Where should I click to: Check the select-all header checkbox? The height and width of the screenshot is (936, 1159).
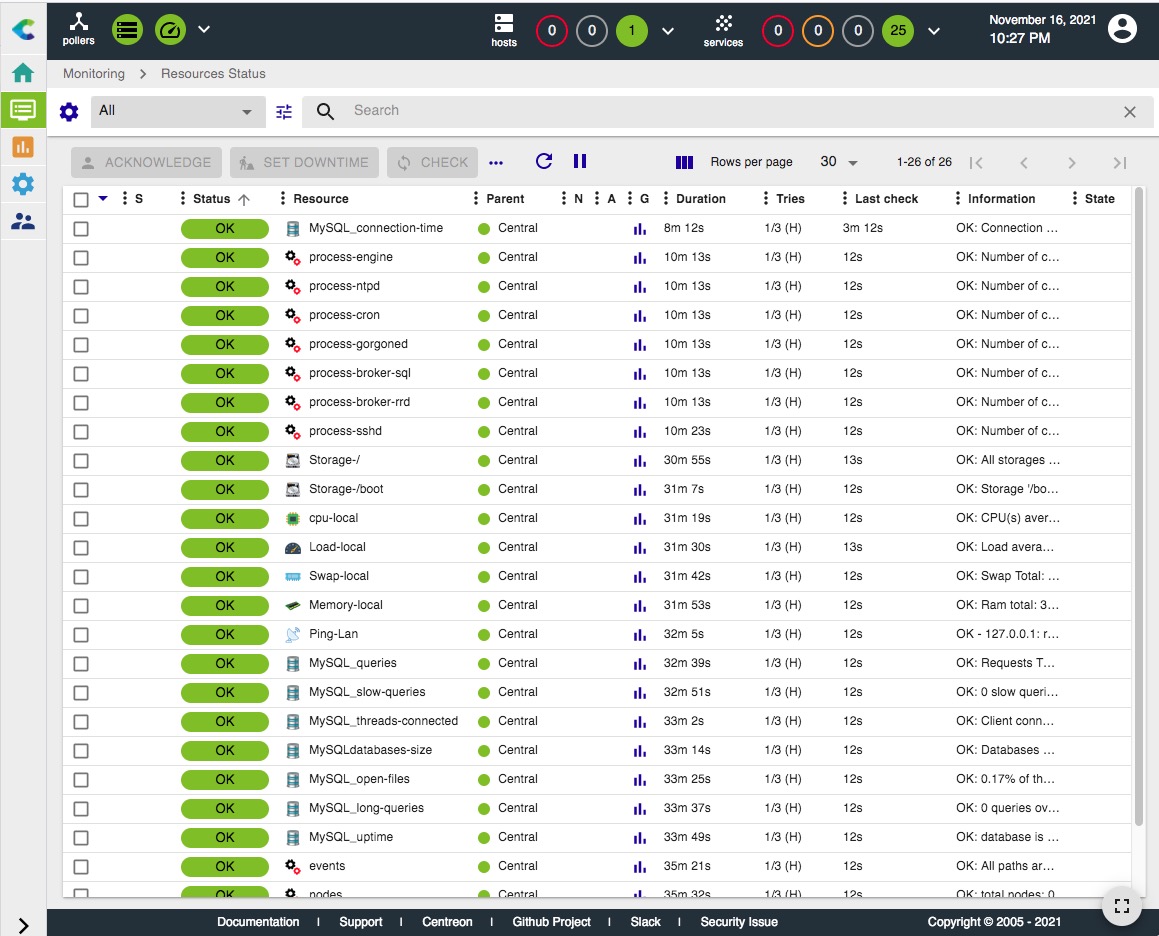(x=81, y=200)
